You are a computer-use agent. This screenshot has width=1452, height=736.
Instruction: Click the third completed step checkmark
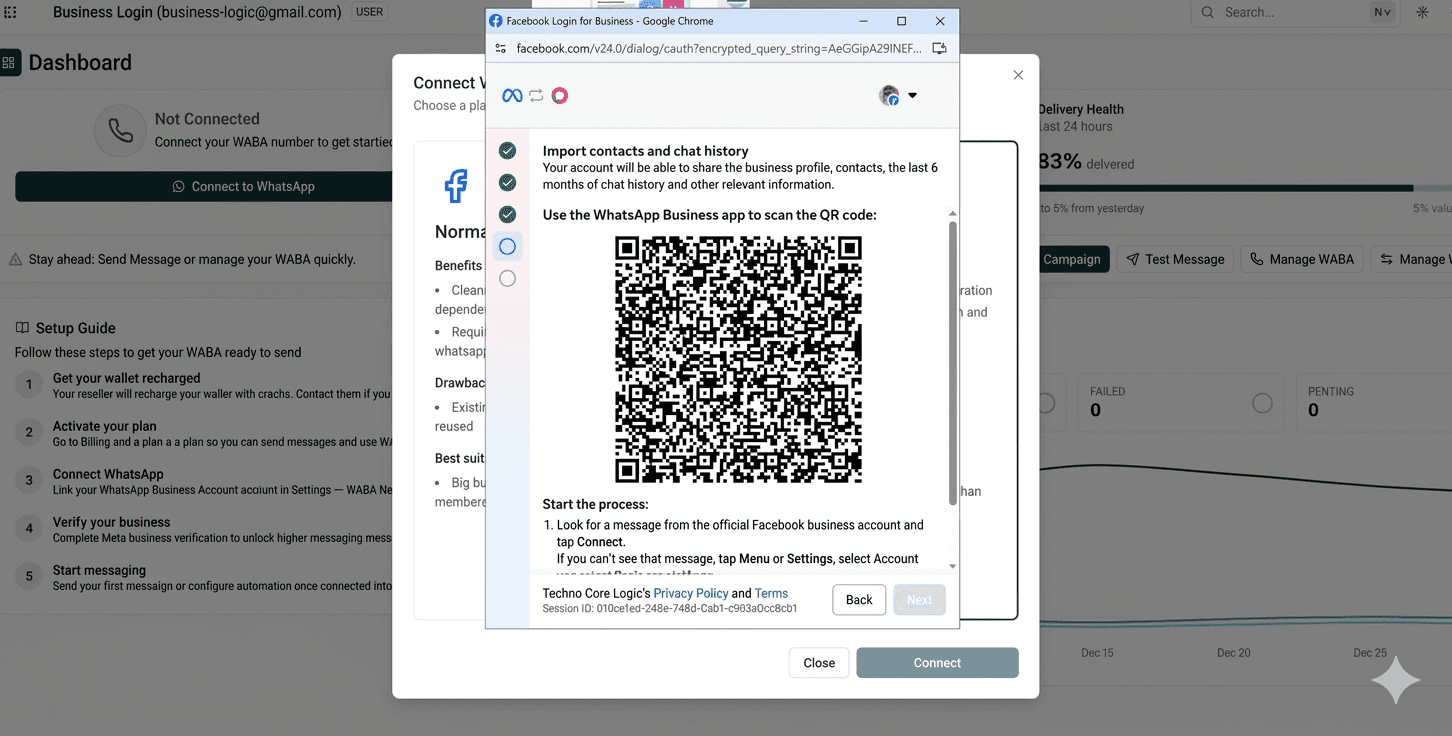pos(508,214)
